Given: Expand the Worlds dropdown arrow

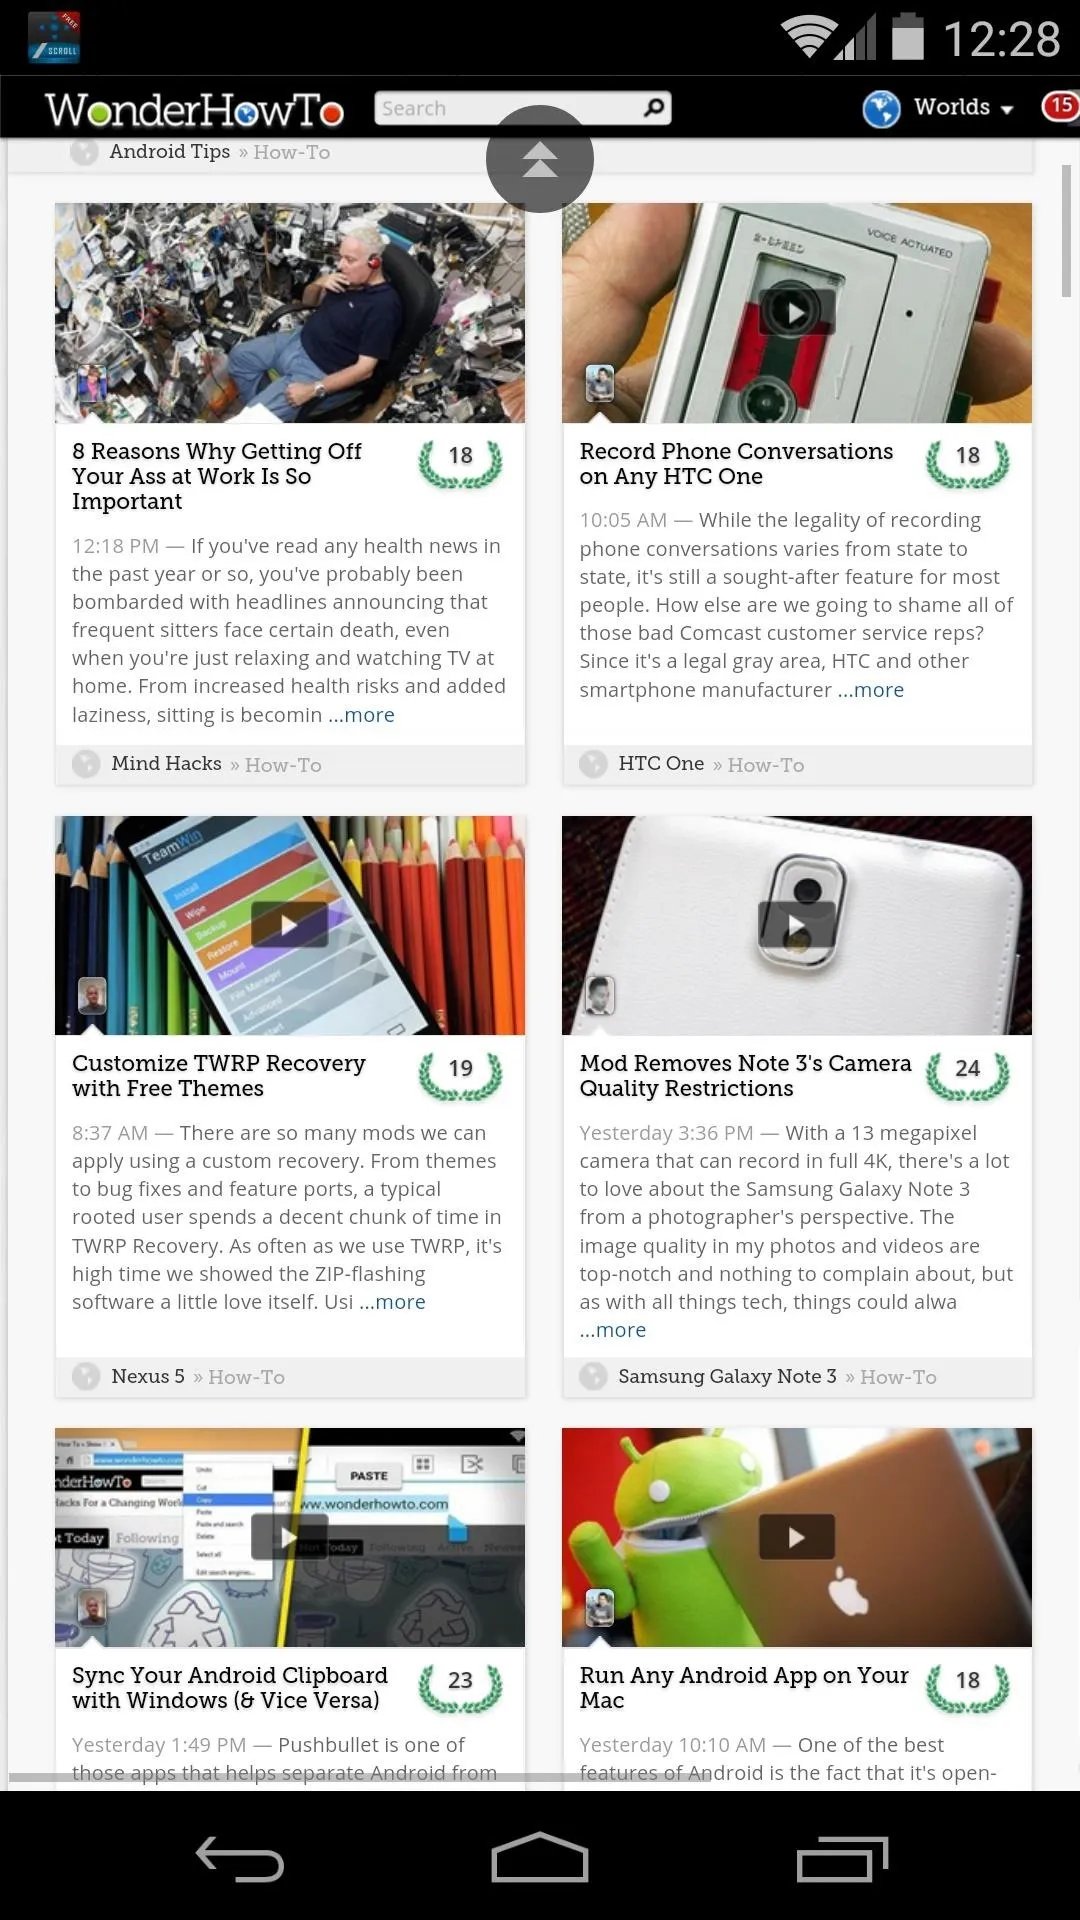Looking at the screenshot, I should tap(1007, 109).
